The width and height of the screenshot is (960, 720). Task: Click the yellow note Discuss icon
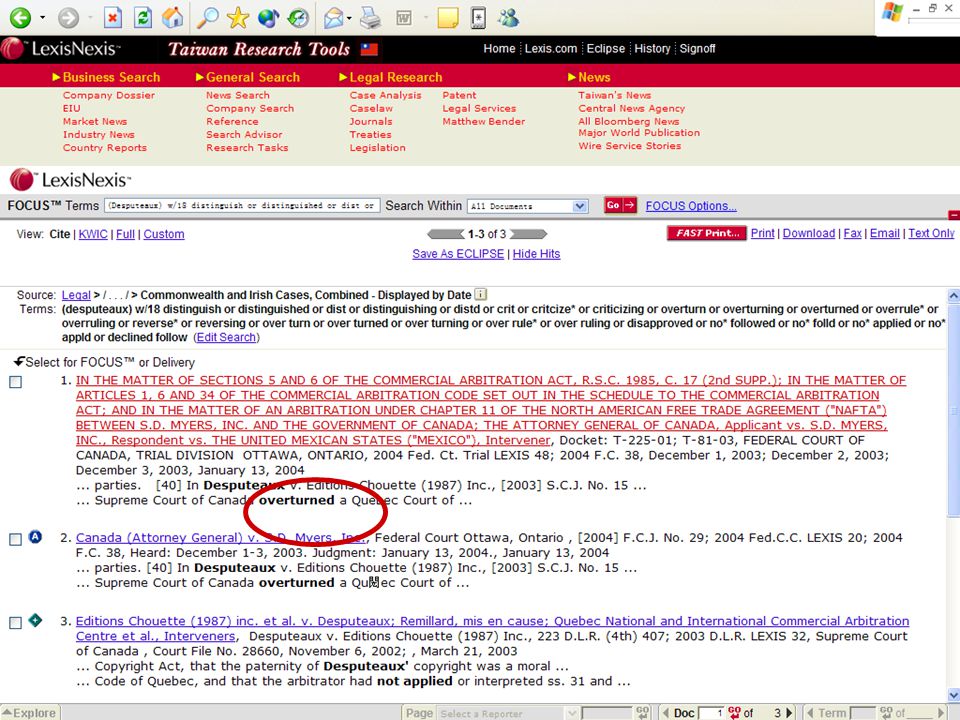(448, 18)
